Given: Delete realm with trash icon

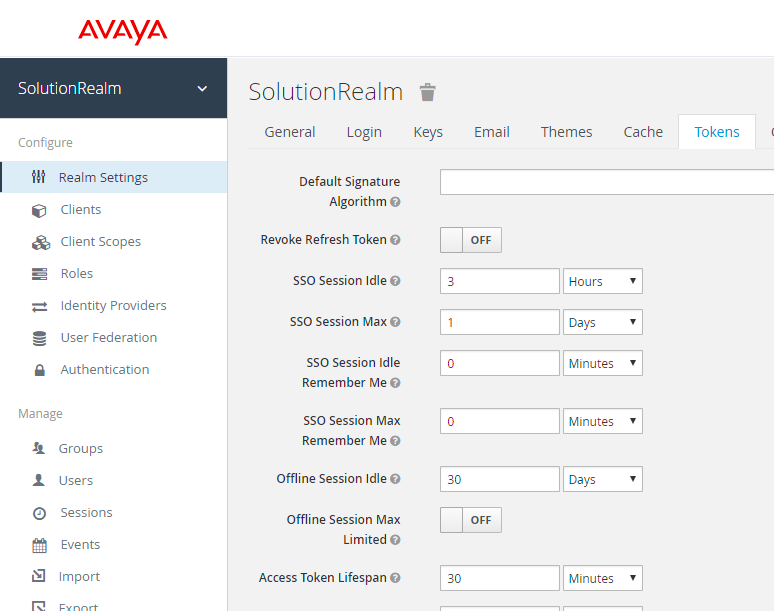Looking at the screenshot, I should 427,92.
